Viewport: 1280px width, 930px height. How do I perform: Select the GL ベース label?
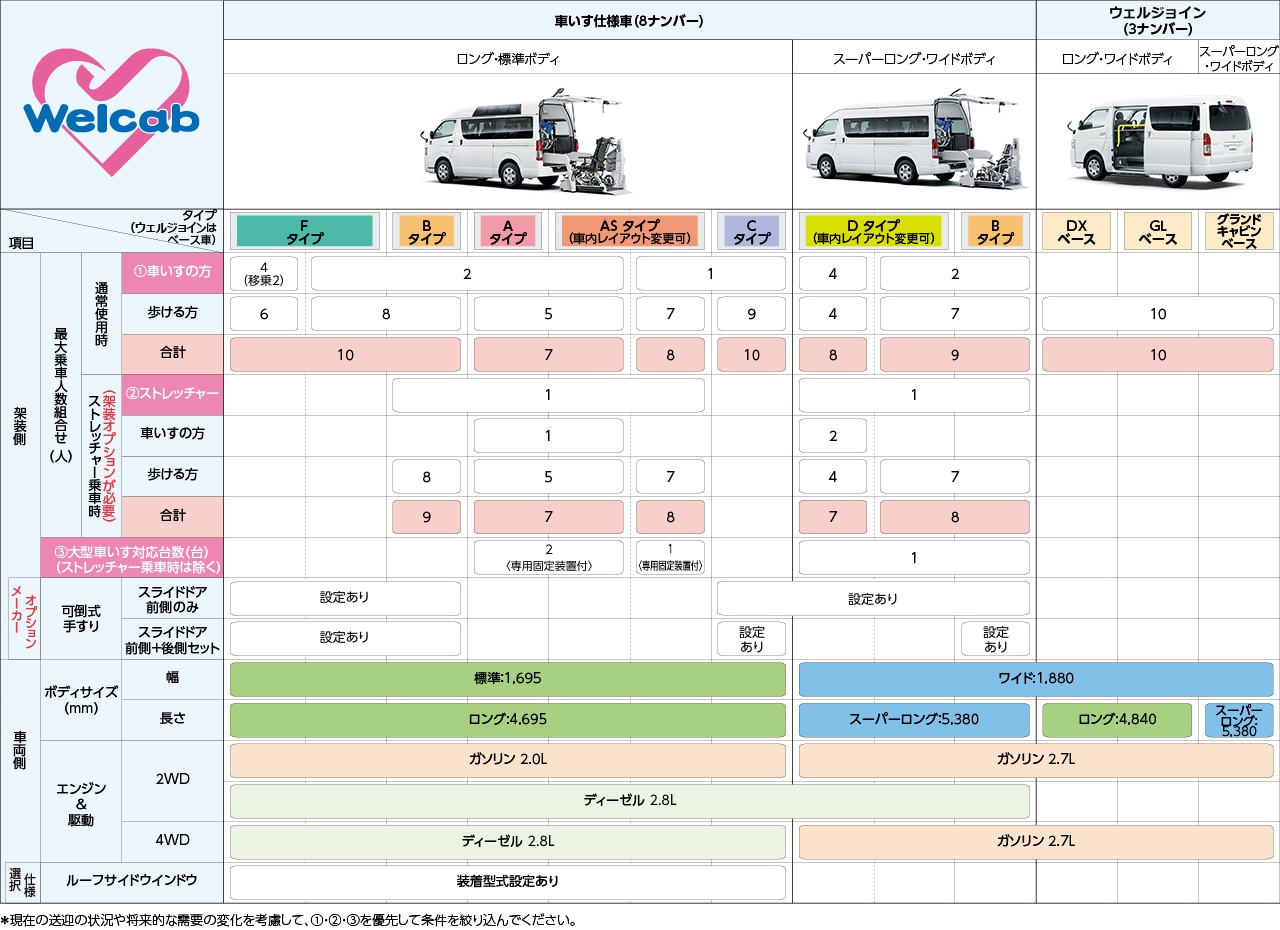pos(1158,231)
